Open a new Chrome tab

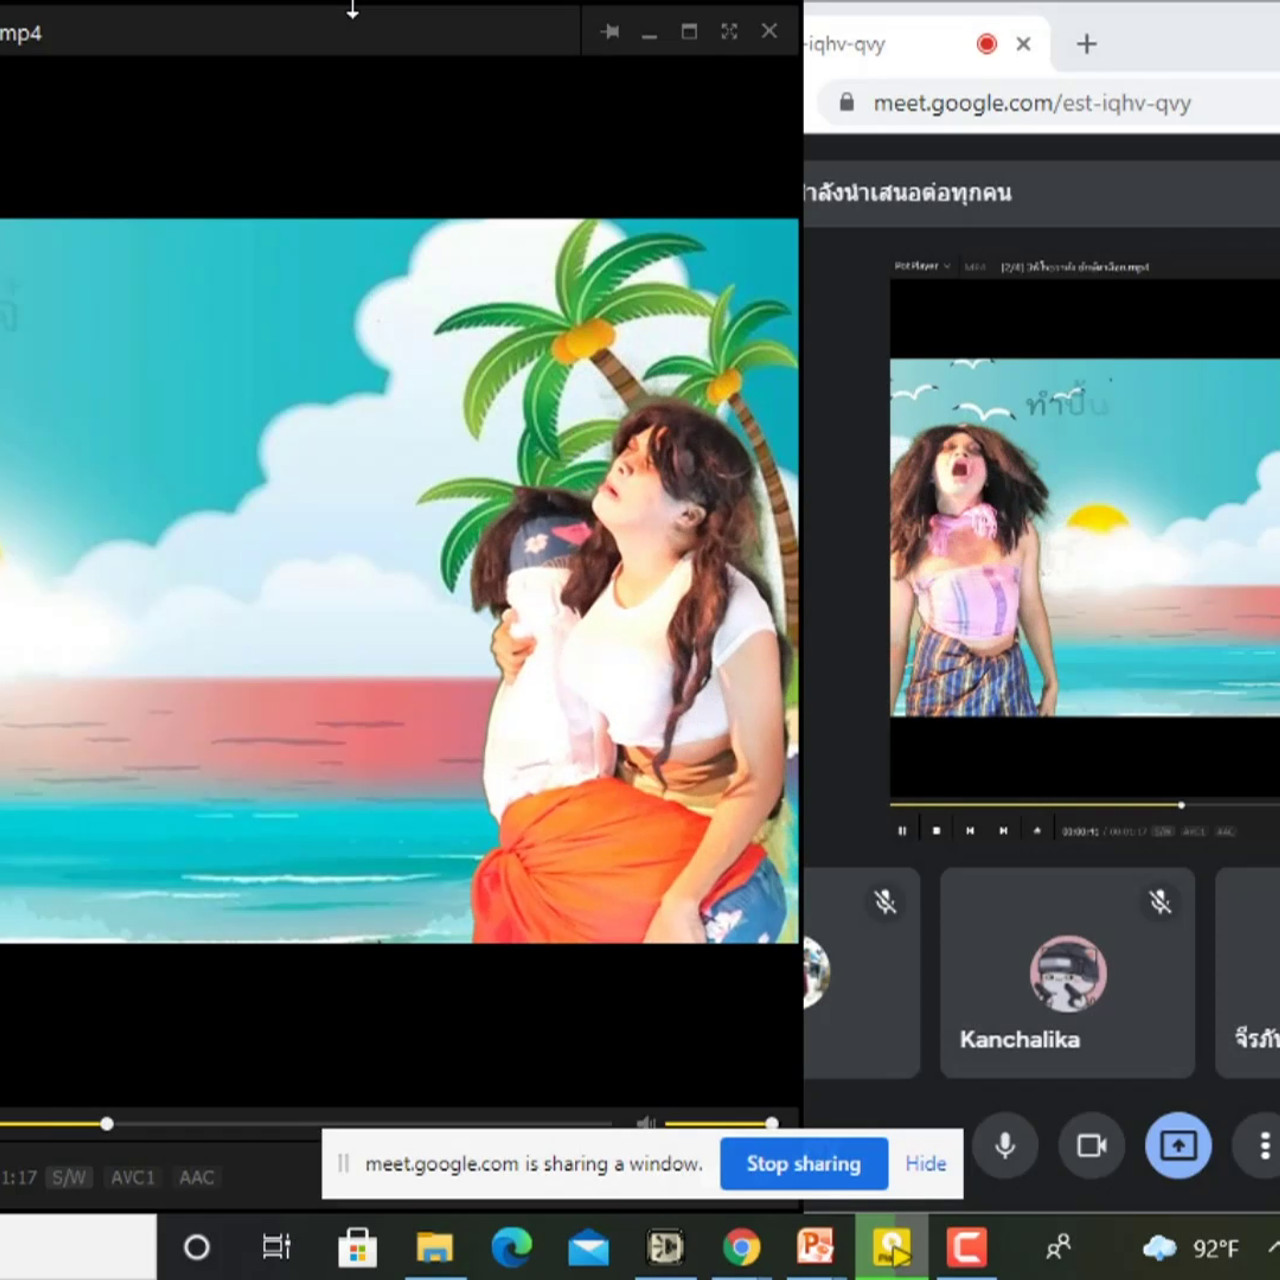[1087, 44]
